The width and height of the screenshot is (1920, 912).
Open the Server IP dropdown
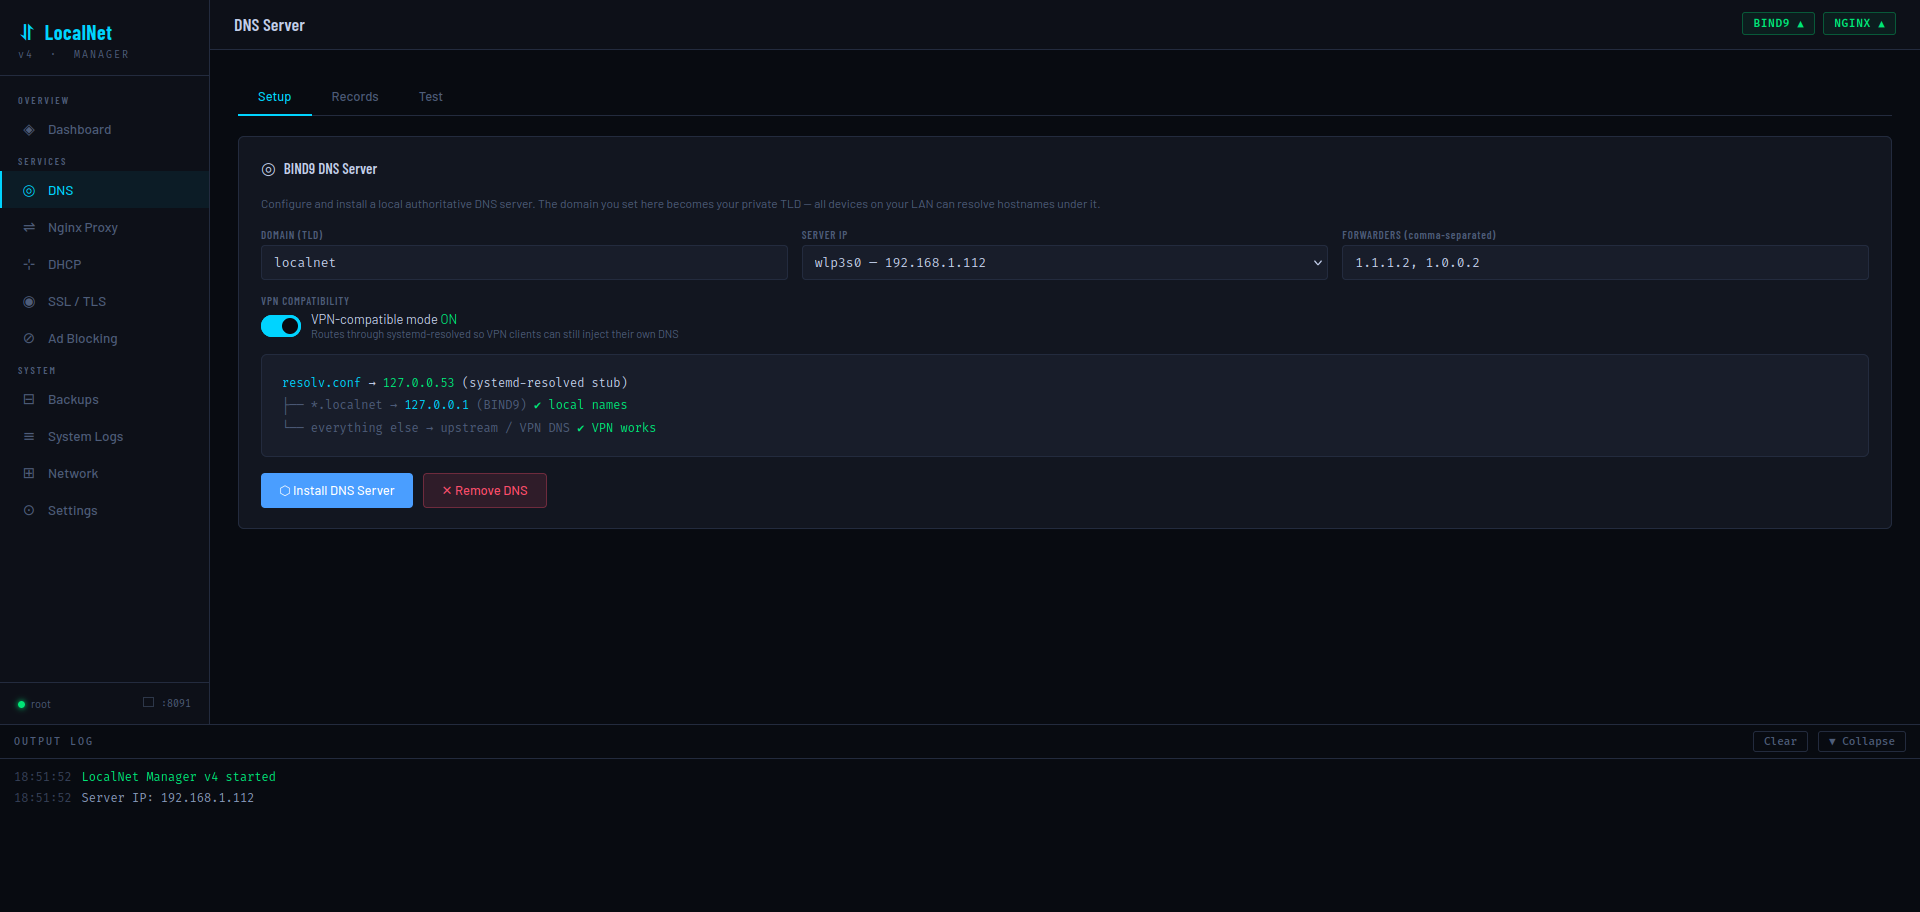pyautogui.click(x=1064, y=263)
